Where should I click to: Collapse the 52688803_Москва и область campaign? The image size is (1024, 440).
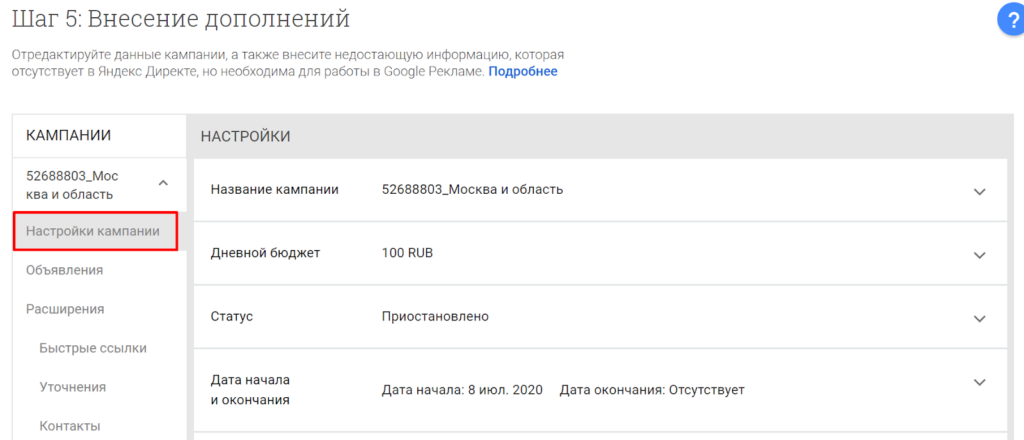click(163, 183)
